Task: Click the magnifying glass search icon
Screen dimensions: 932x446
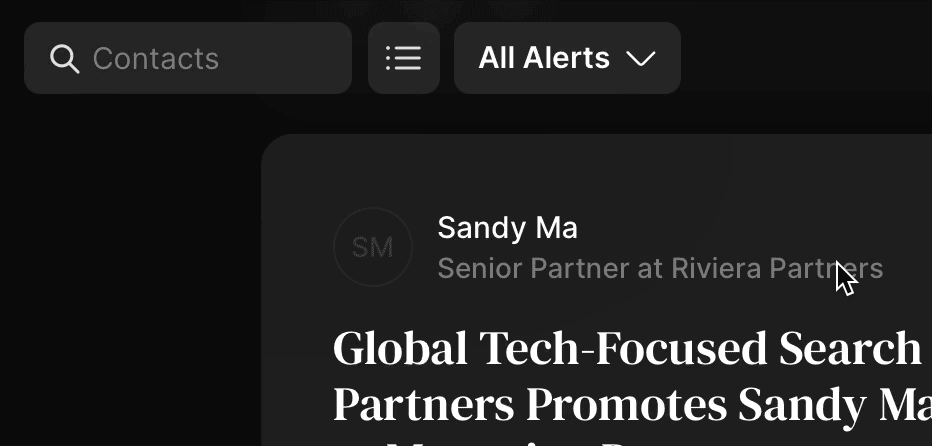Action: tap(64, 59)
